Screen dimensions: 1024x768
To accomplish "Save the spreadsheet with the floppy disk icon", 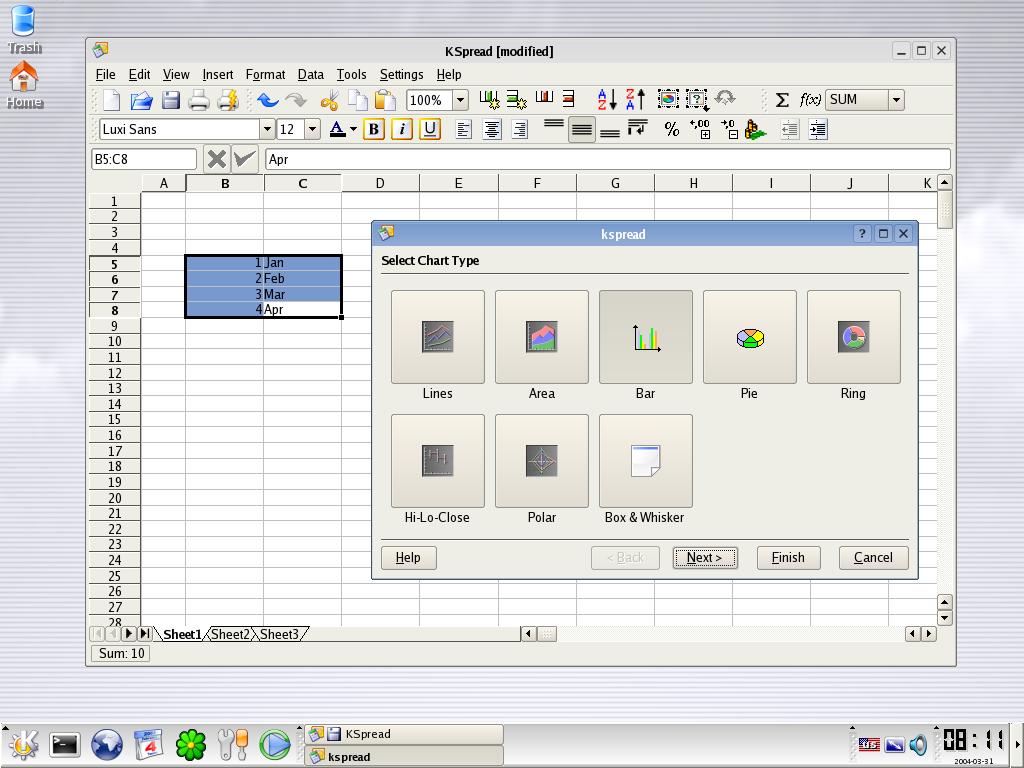I will click(170, 100).
